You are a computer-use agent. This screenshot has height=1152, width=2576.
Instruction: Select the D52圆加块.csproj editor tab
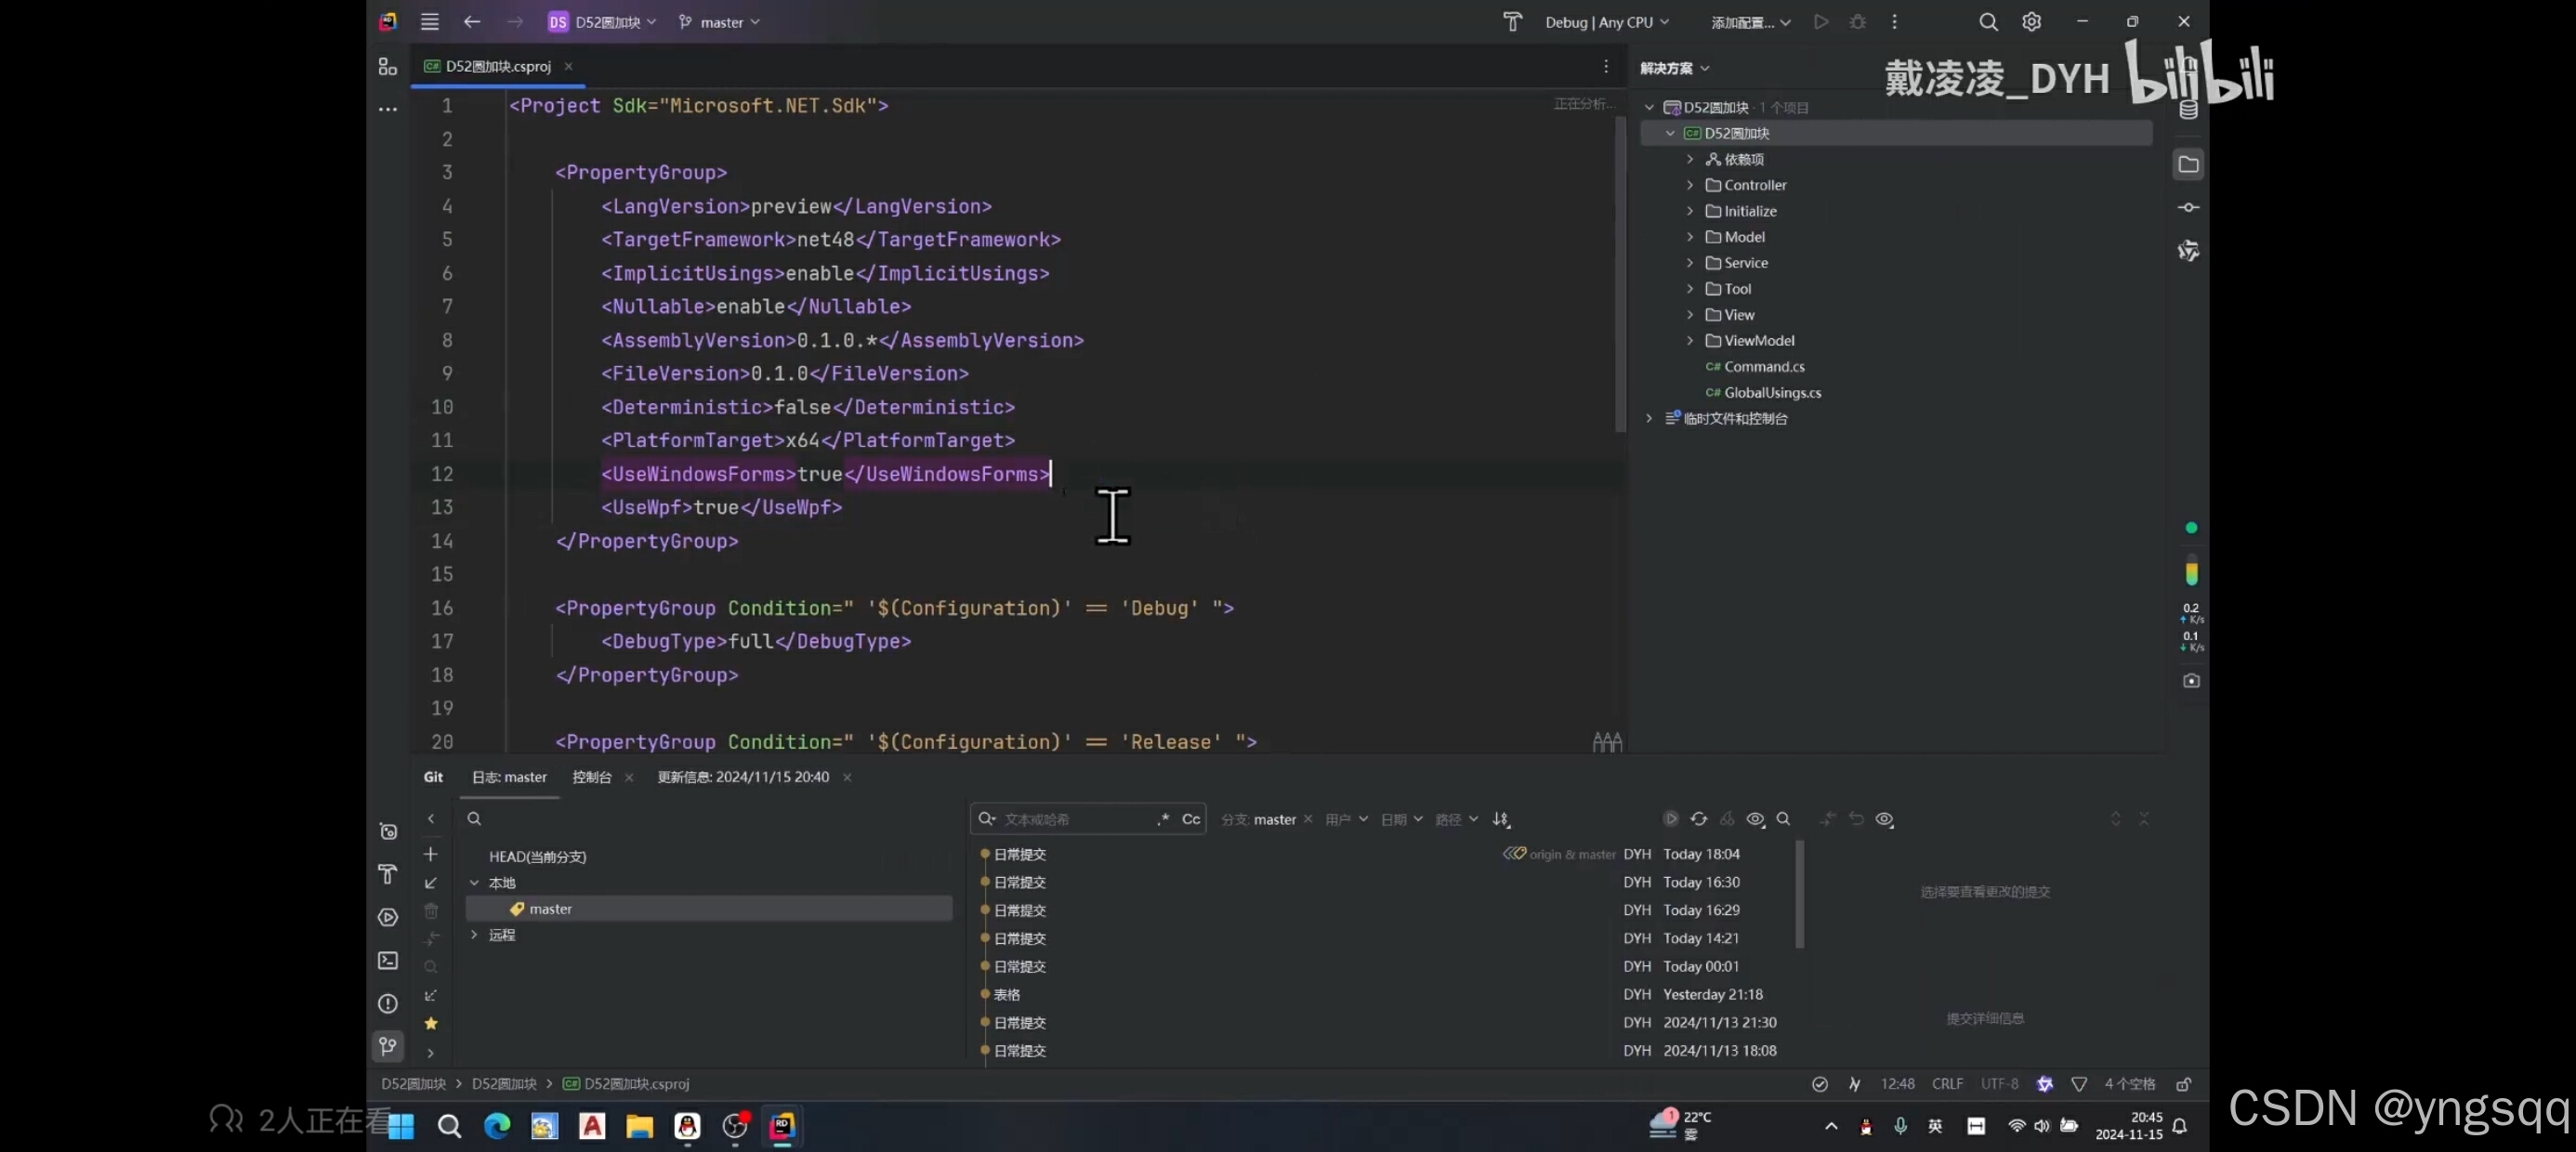(x=497, y=66)
